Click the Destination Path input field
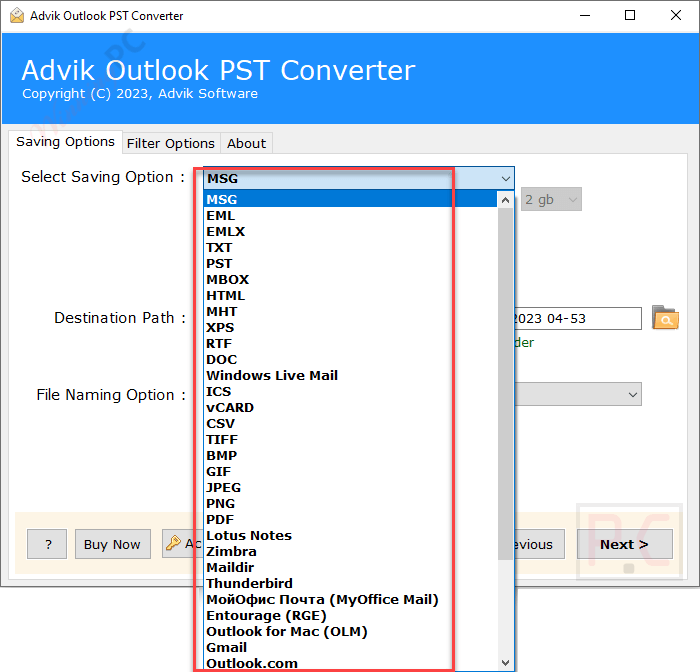Viewport: 700px width, 672px height. pos(578,318)
